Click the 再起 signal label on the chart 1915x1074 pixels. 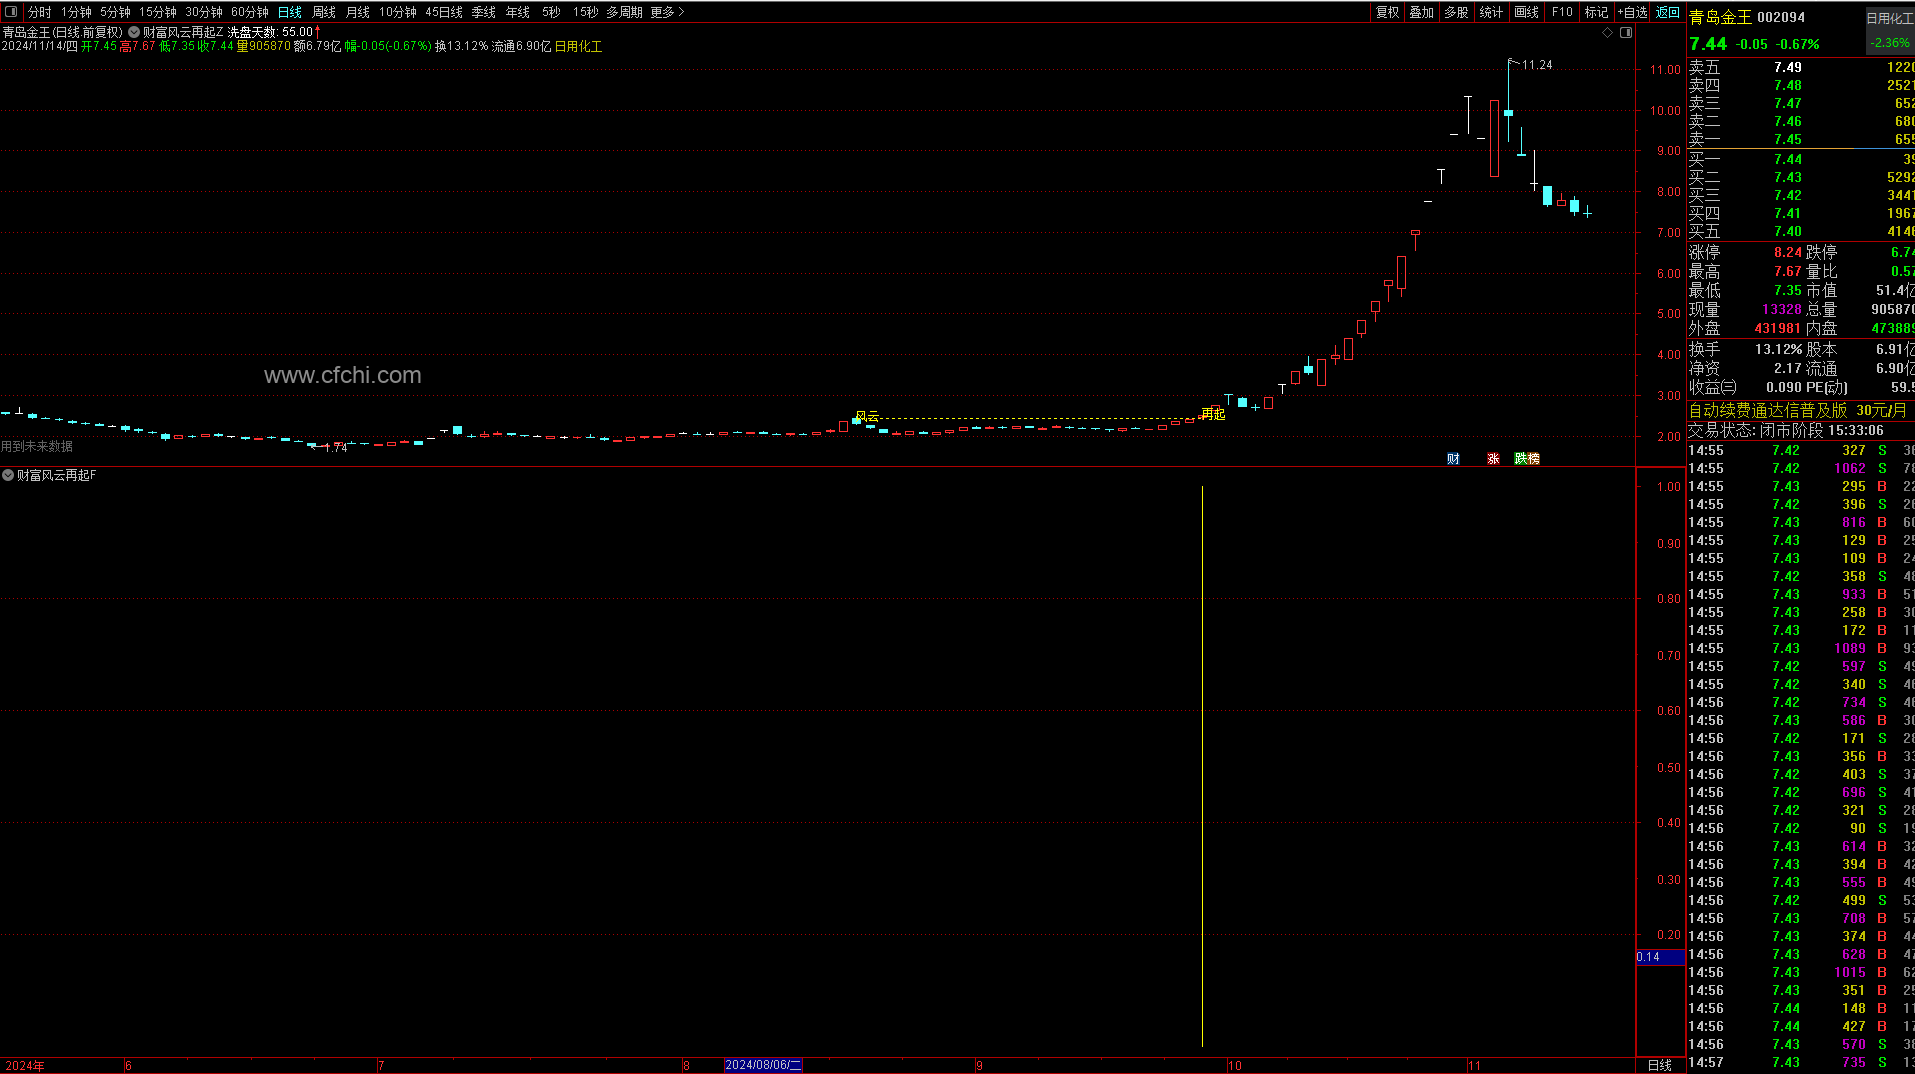[x=1213, y=414]
